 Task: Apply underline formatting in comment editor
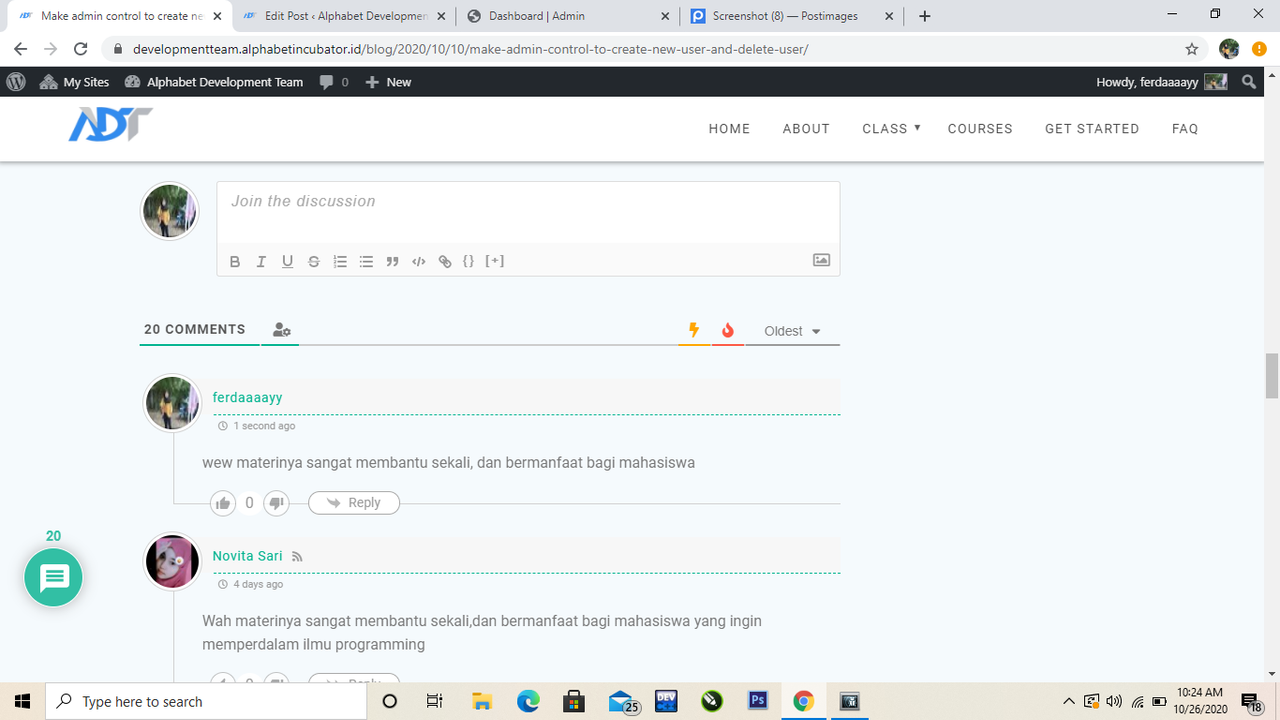(x=287, y=261)
